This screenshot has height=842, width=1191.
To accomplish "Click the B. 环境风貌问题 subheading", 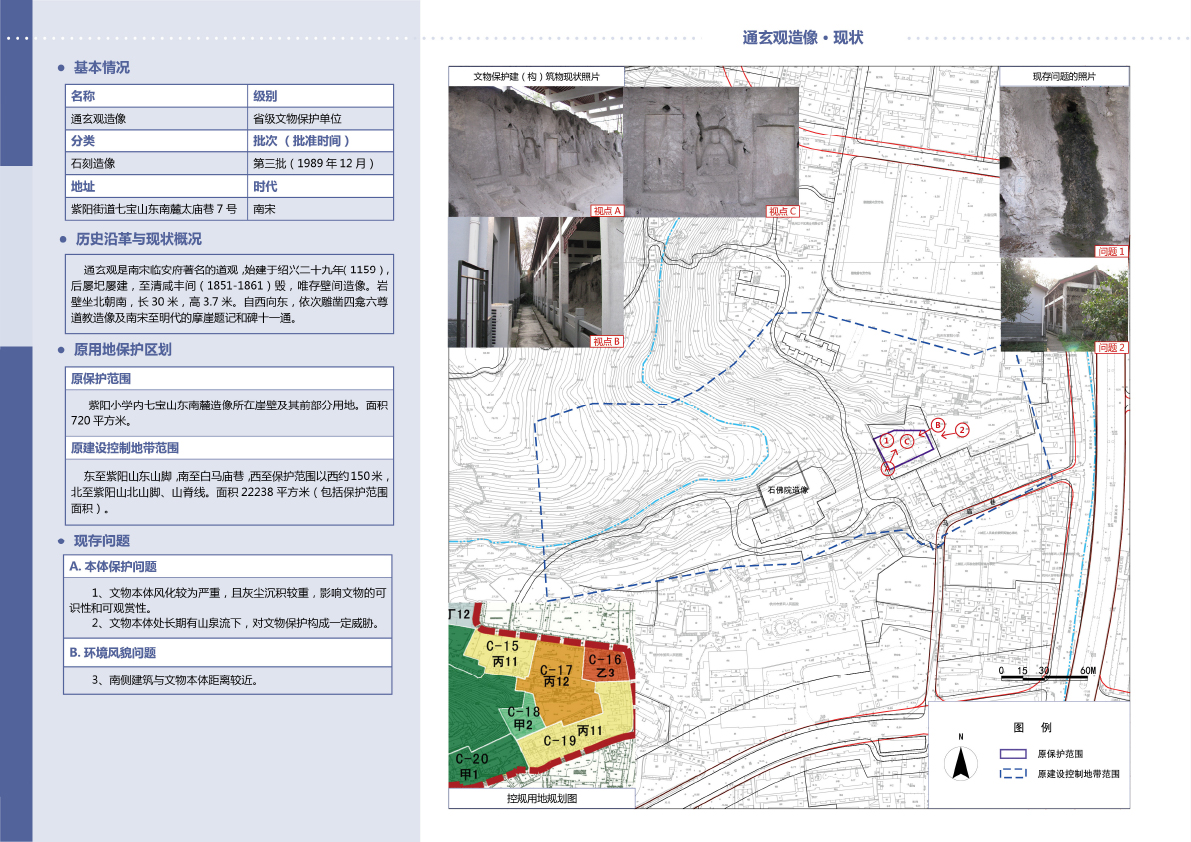I will click(112, 653).
